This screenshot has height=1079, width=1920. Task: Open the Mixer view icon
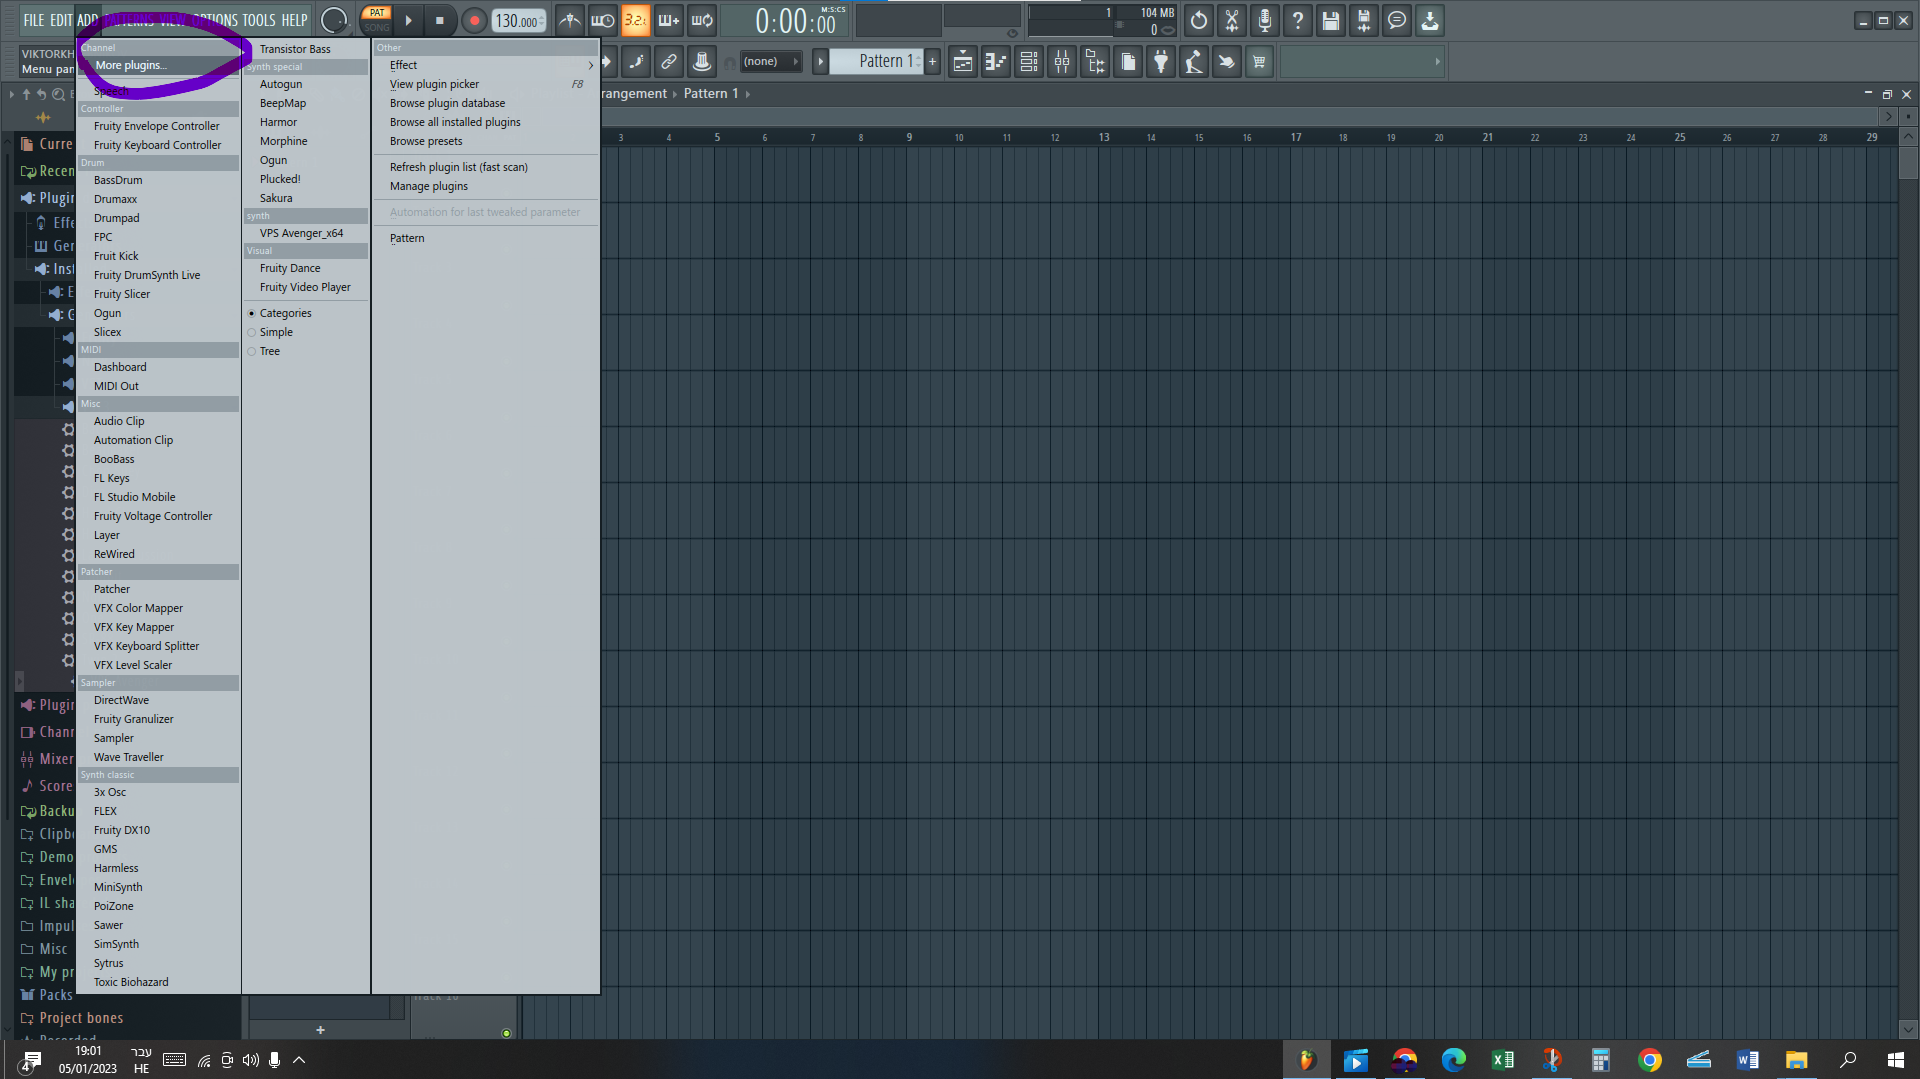[x=1062, y=62]
